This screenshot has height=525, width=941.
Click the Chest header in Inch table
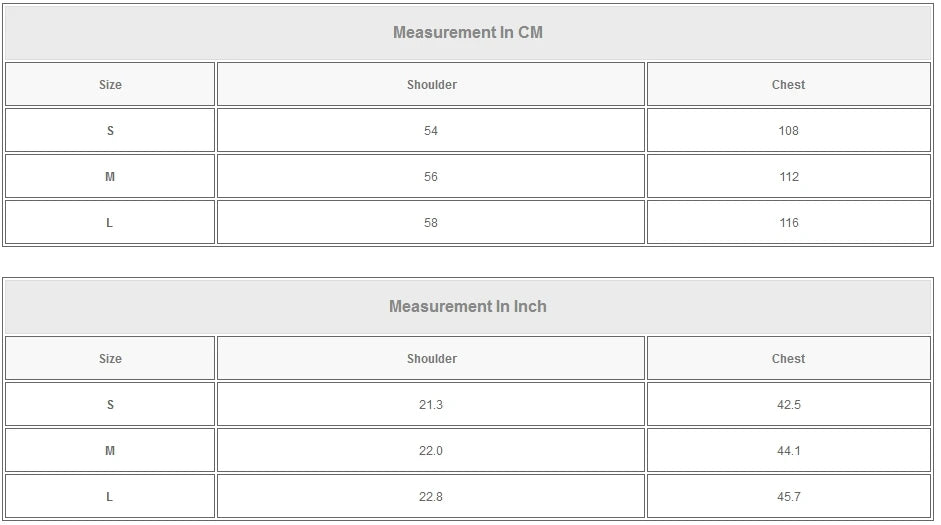coord(788,359)
